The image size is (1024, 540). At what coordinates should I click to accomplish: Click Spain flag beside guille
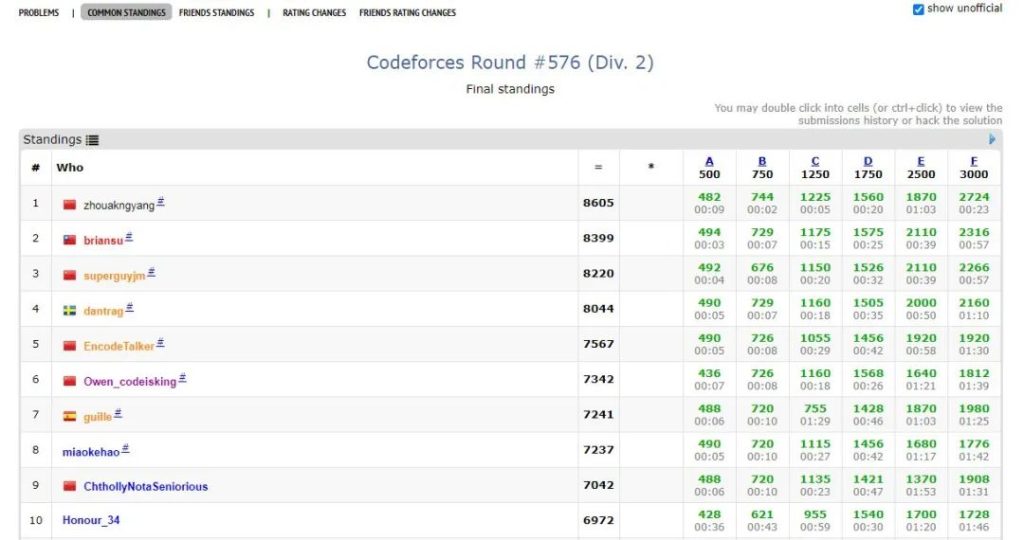coord(69,417)
